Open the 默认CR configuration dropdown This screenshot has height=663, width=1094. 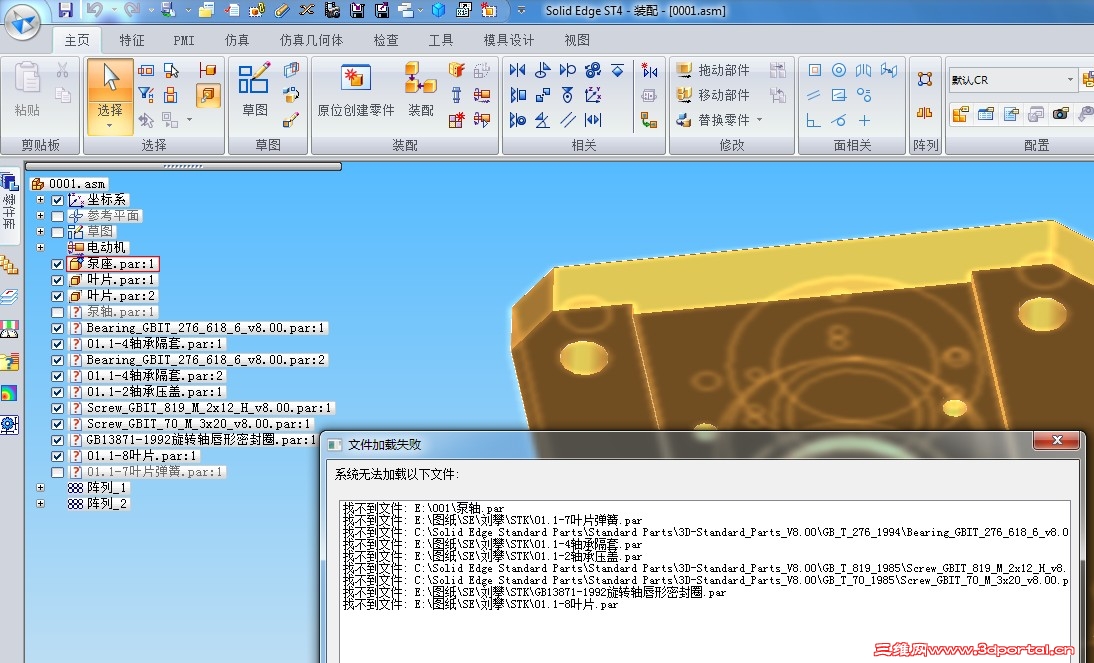(x=1070, y=80)
